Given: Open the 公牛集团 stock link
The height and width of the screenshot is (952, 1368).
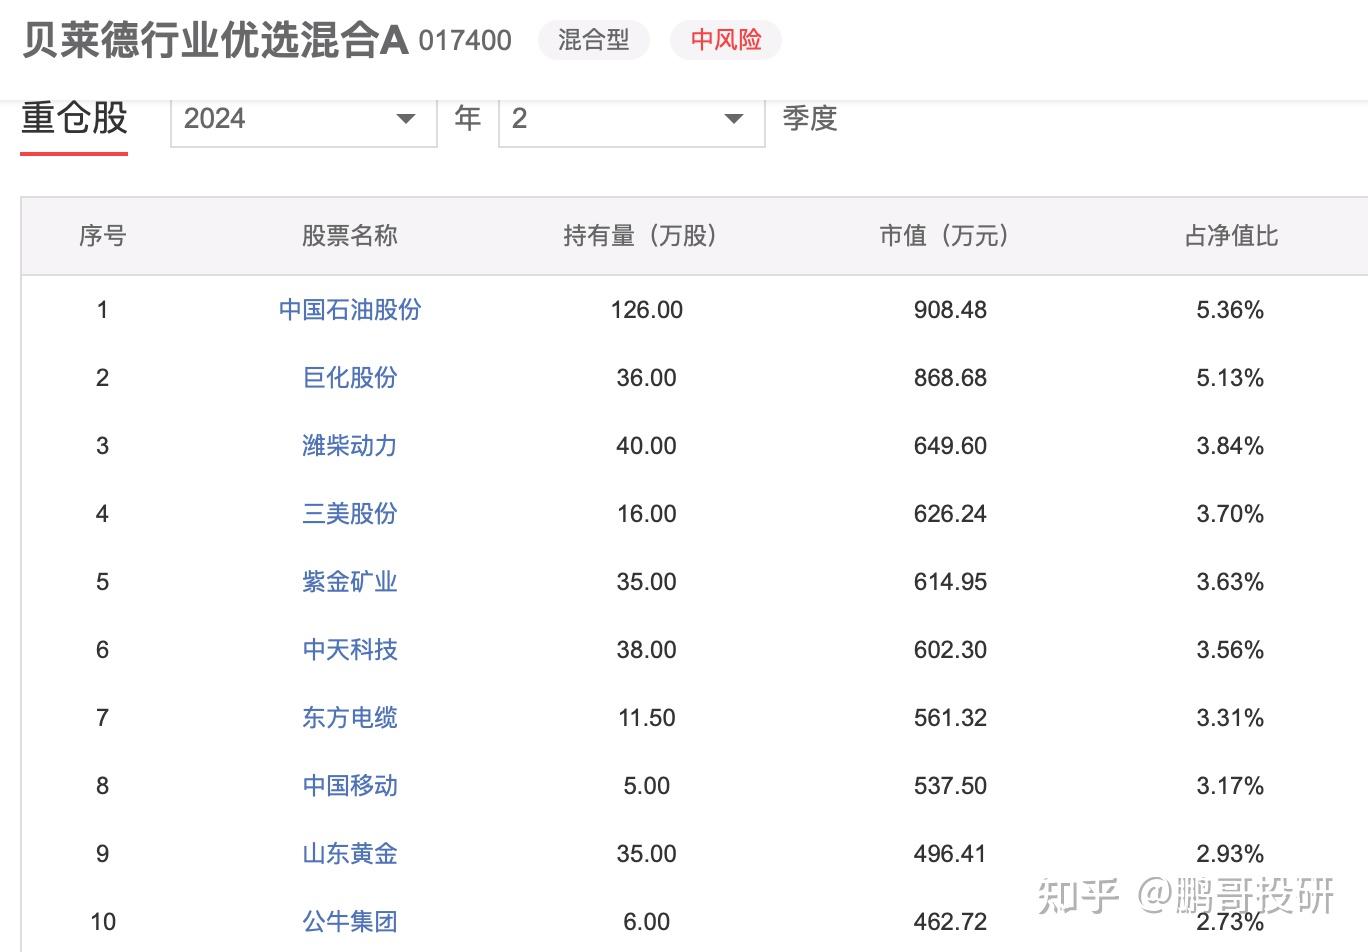Looking at the screenshot, I should click(350, 922).
